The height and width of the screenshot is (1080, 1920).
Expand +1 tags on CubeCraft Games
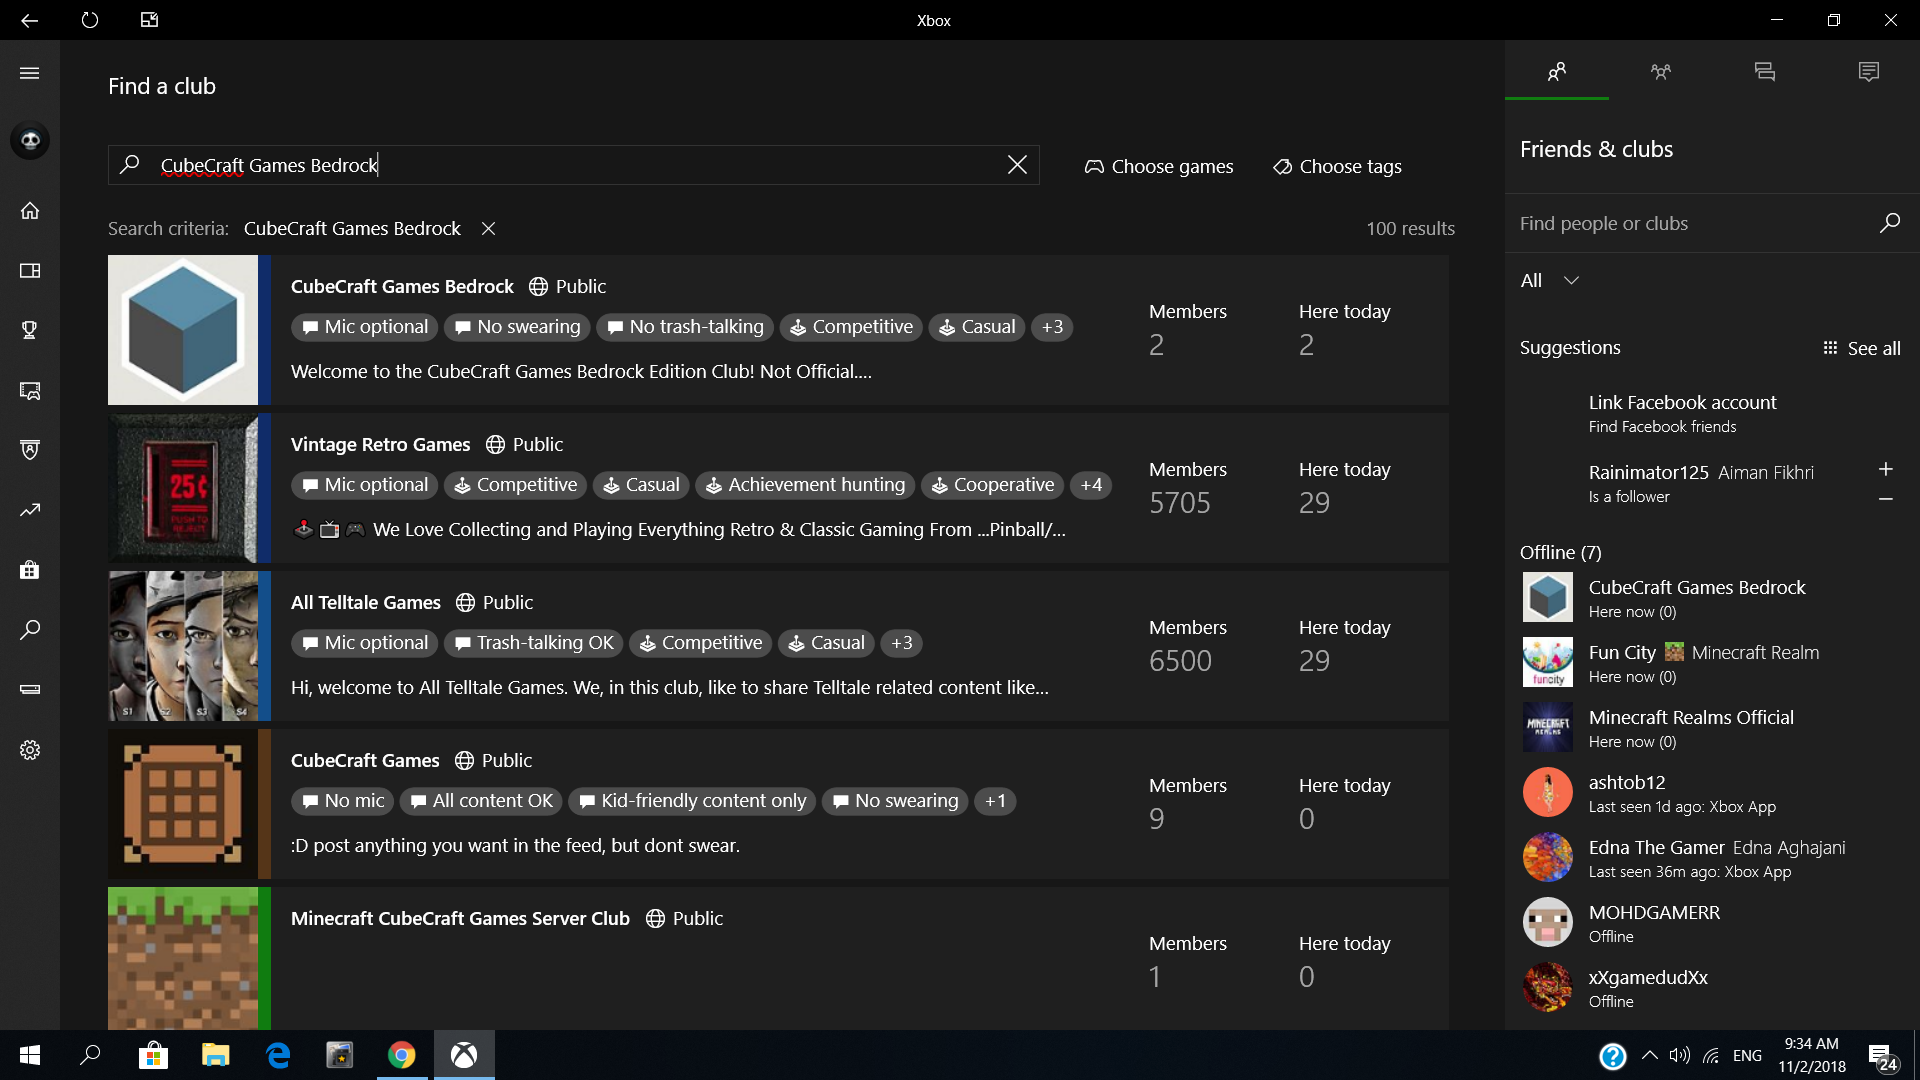point(995,801)
